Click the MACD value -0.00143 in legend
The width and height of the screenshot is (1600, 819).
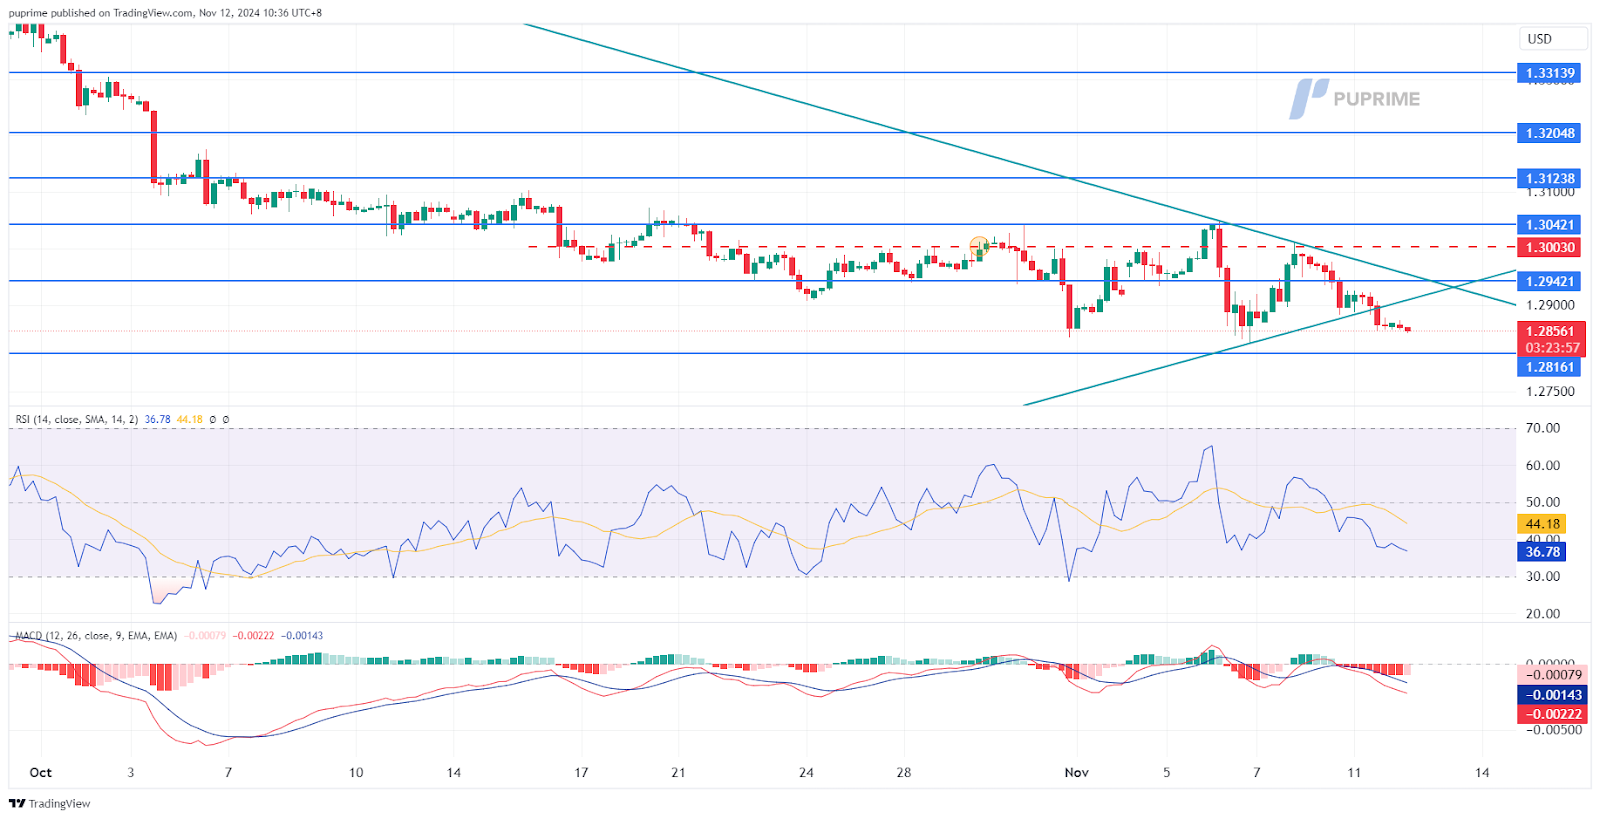(302, 636)
